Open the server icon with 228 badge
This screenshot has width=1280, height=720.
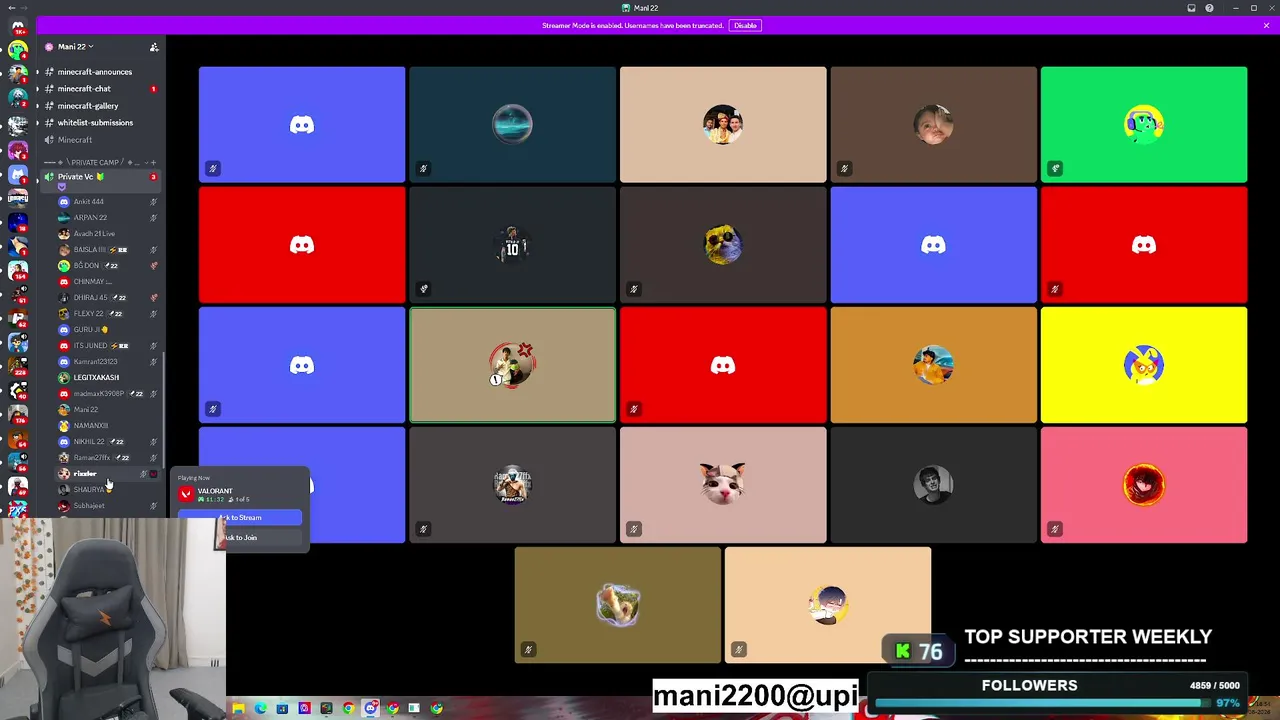pos(18,367)
